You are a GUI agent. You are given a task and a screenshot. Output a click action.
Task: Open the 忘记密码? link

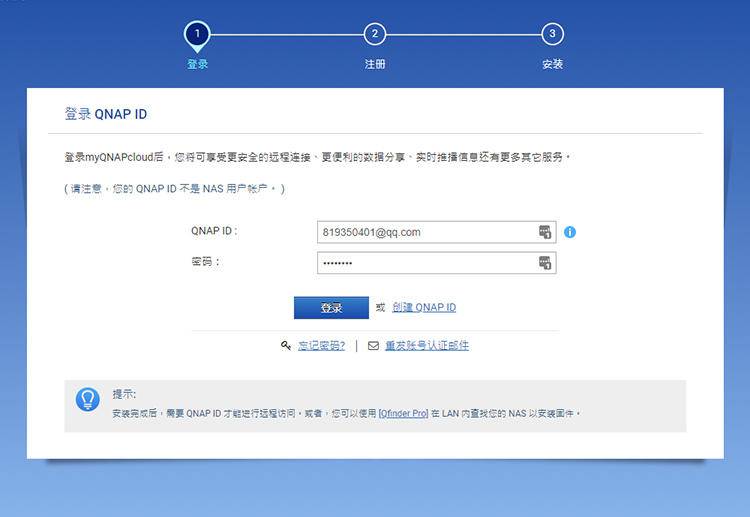pyautogui.click(x=321, y=345)
